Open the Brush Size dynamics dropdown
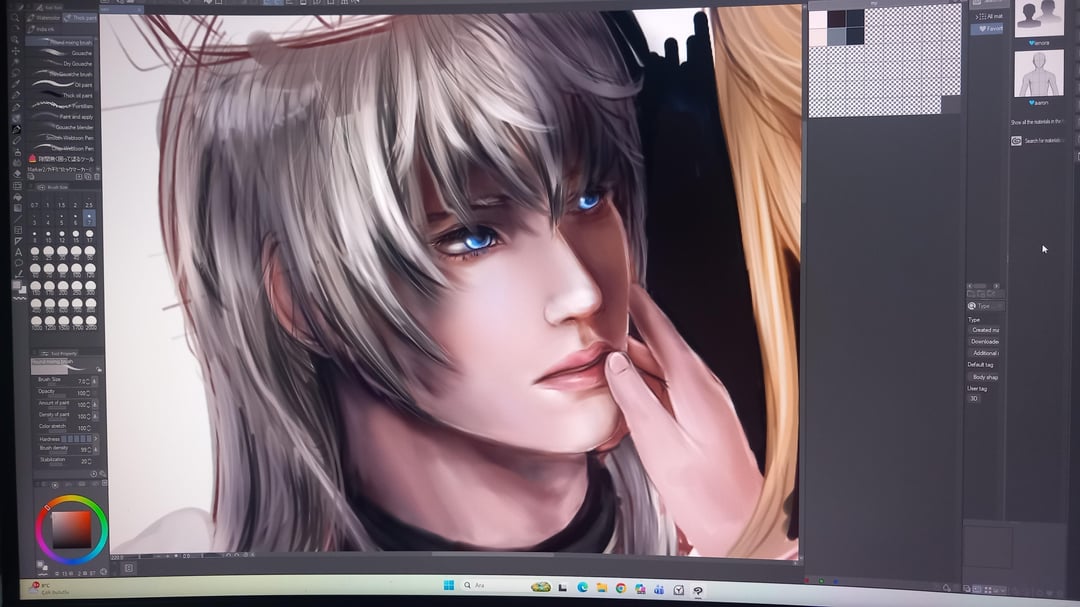1080x607 pixels. [x=97, y=381]
